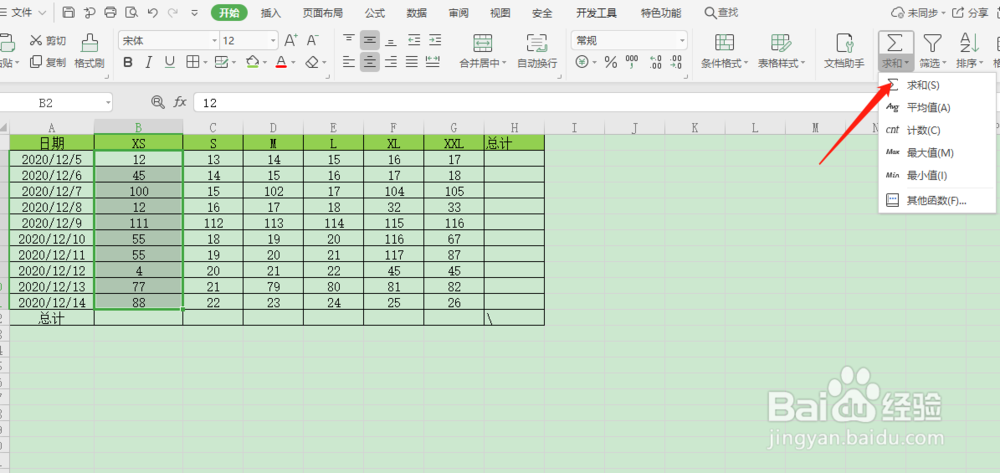The width and height of the screenshot is (1000, 473).
Task: Switch to the Page Layout (页面布局) tab
Action: tap(322, 13)
